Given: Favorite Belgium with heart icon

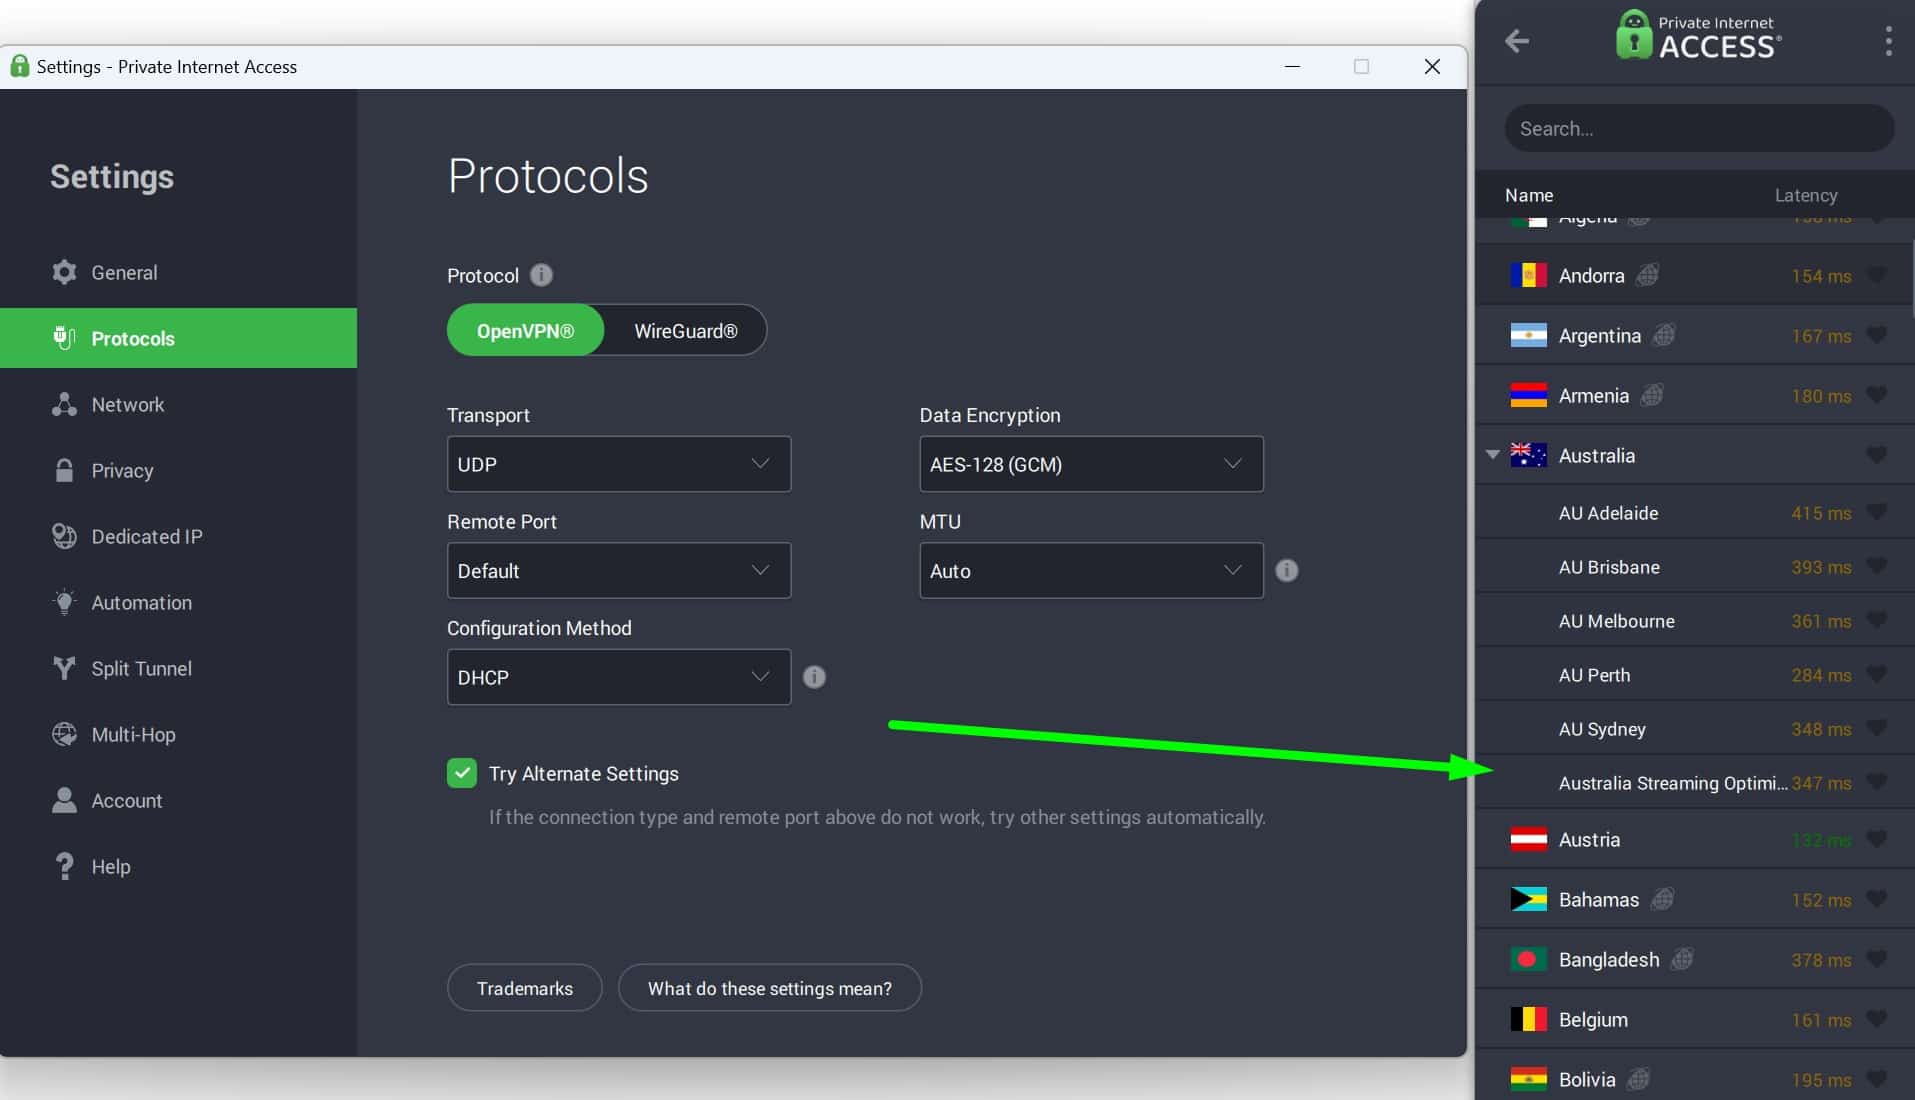Looking at the screenshot, I should click(1877, 1019).
